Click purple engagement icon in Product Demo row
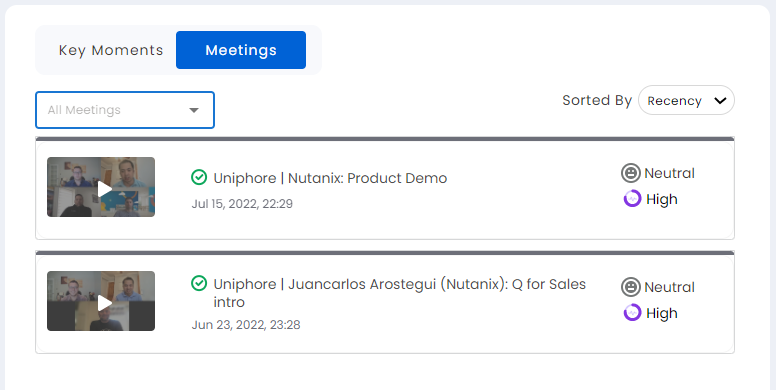This screenshot has height=390, width=776. (x=632, y=199)
